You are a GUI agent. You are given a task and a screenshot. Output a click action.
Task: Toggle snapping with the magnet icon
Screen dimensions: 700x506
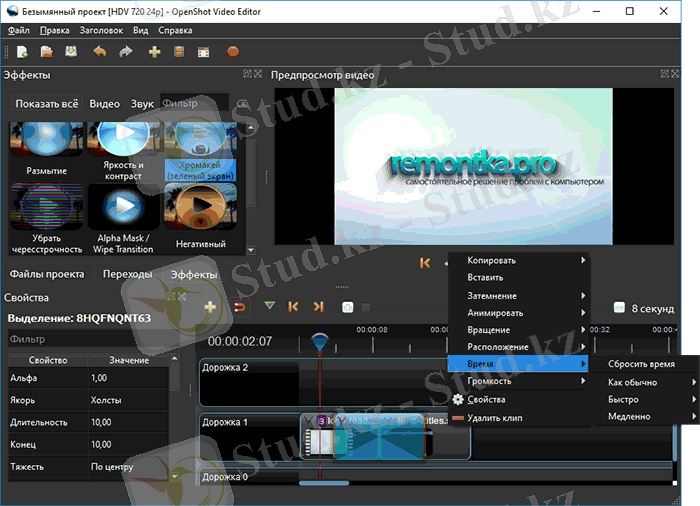click(x=239, y=307)
